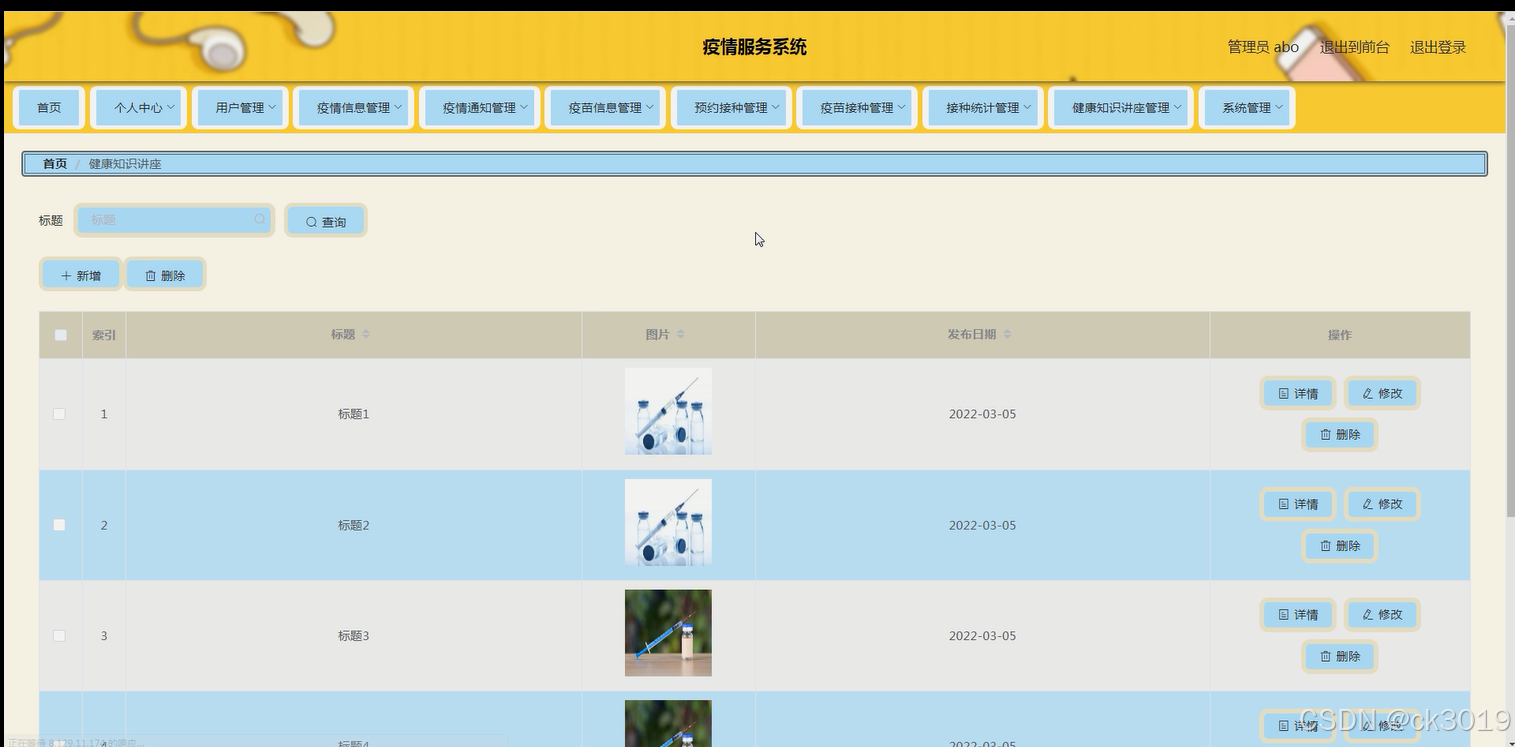Click the 索引 column header
Image resolution: width=1515 pixels, height=747 pixels.
click(104, 335)
